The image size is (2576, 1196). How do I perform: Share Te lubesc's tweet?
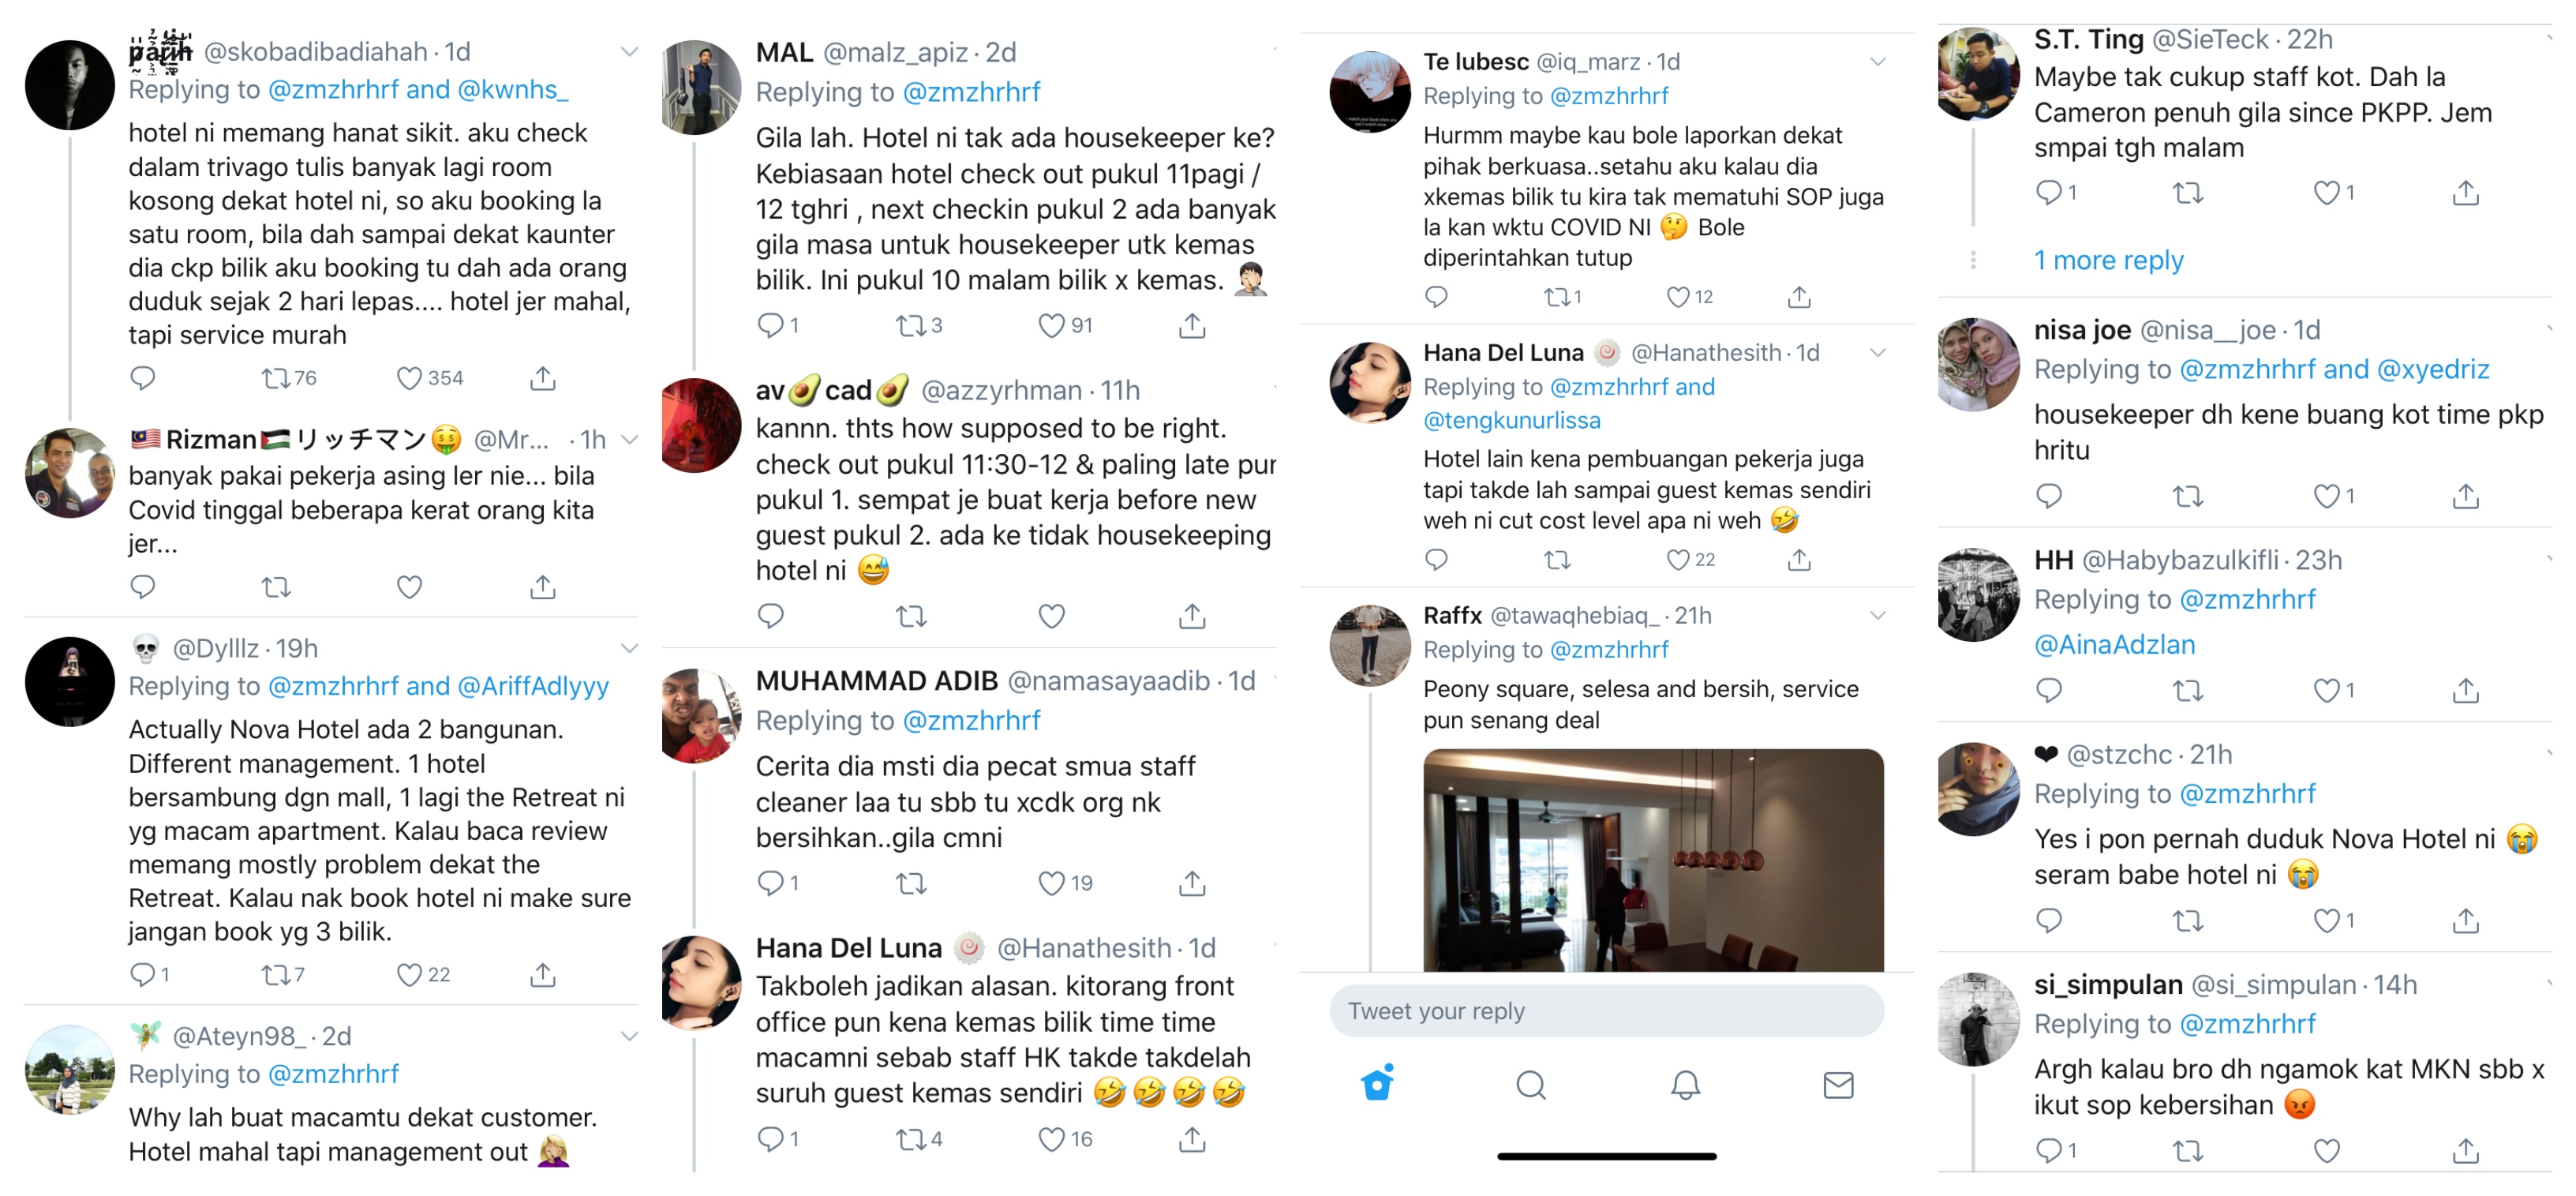tap(1799, 297)
